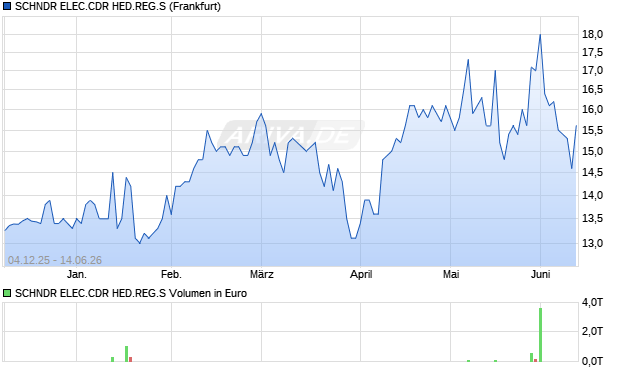
Task: Click the date range text 04.12.25 - 14.06.26
Action: point(55,260)
